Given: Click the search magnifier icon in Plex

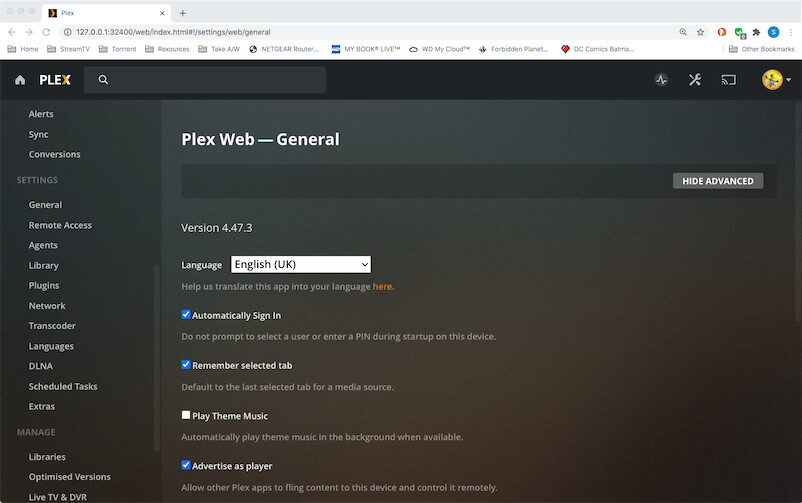Looking at the screenshot, I should pyautogui.click(x=103, y=80).
